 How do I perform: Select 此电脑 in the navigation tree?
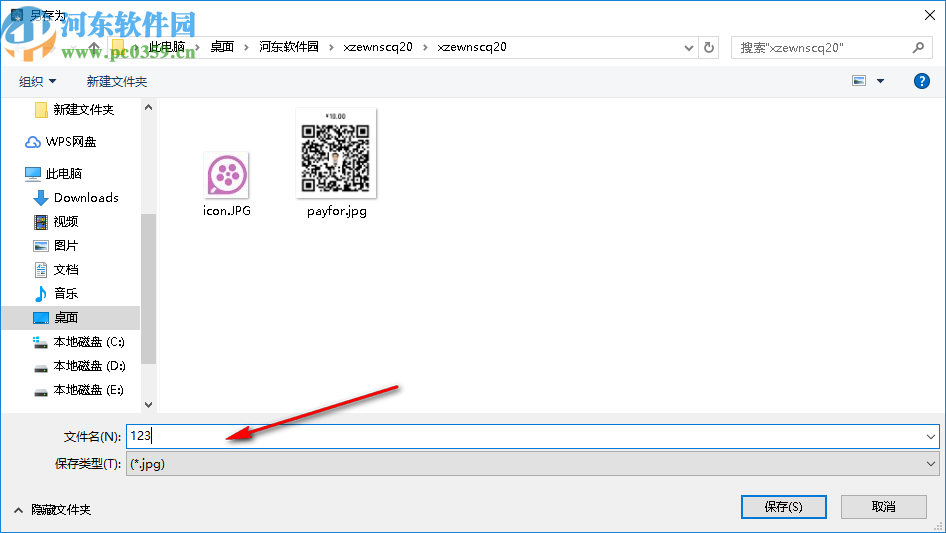pyautogui.click(x=64, y=174)
